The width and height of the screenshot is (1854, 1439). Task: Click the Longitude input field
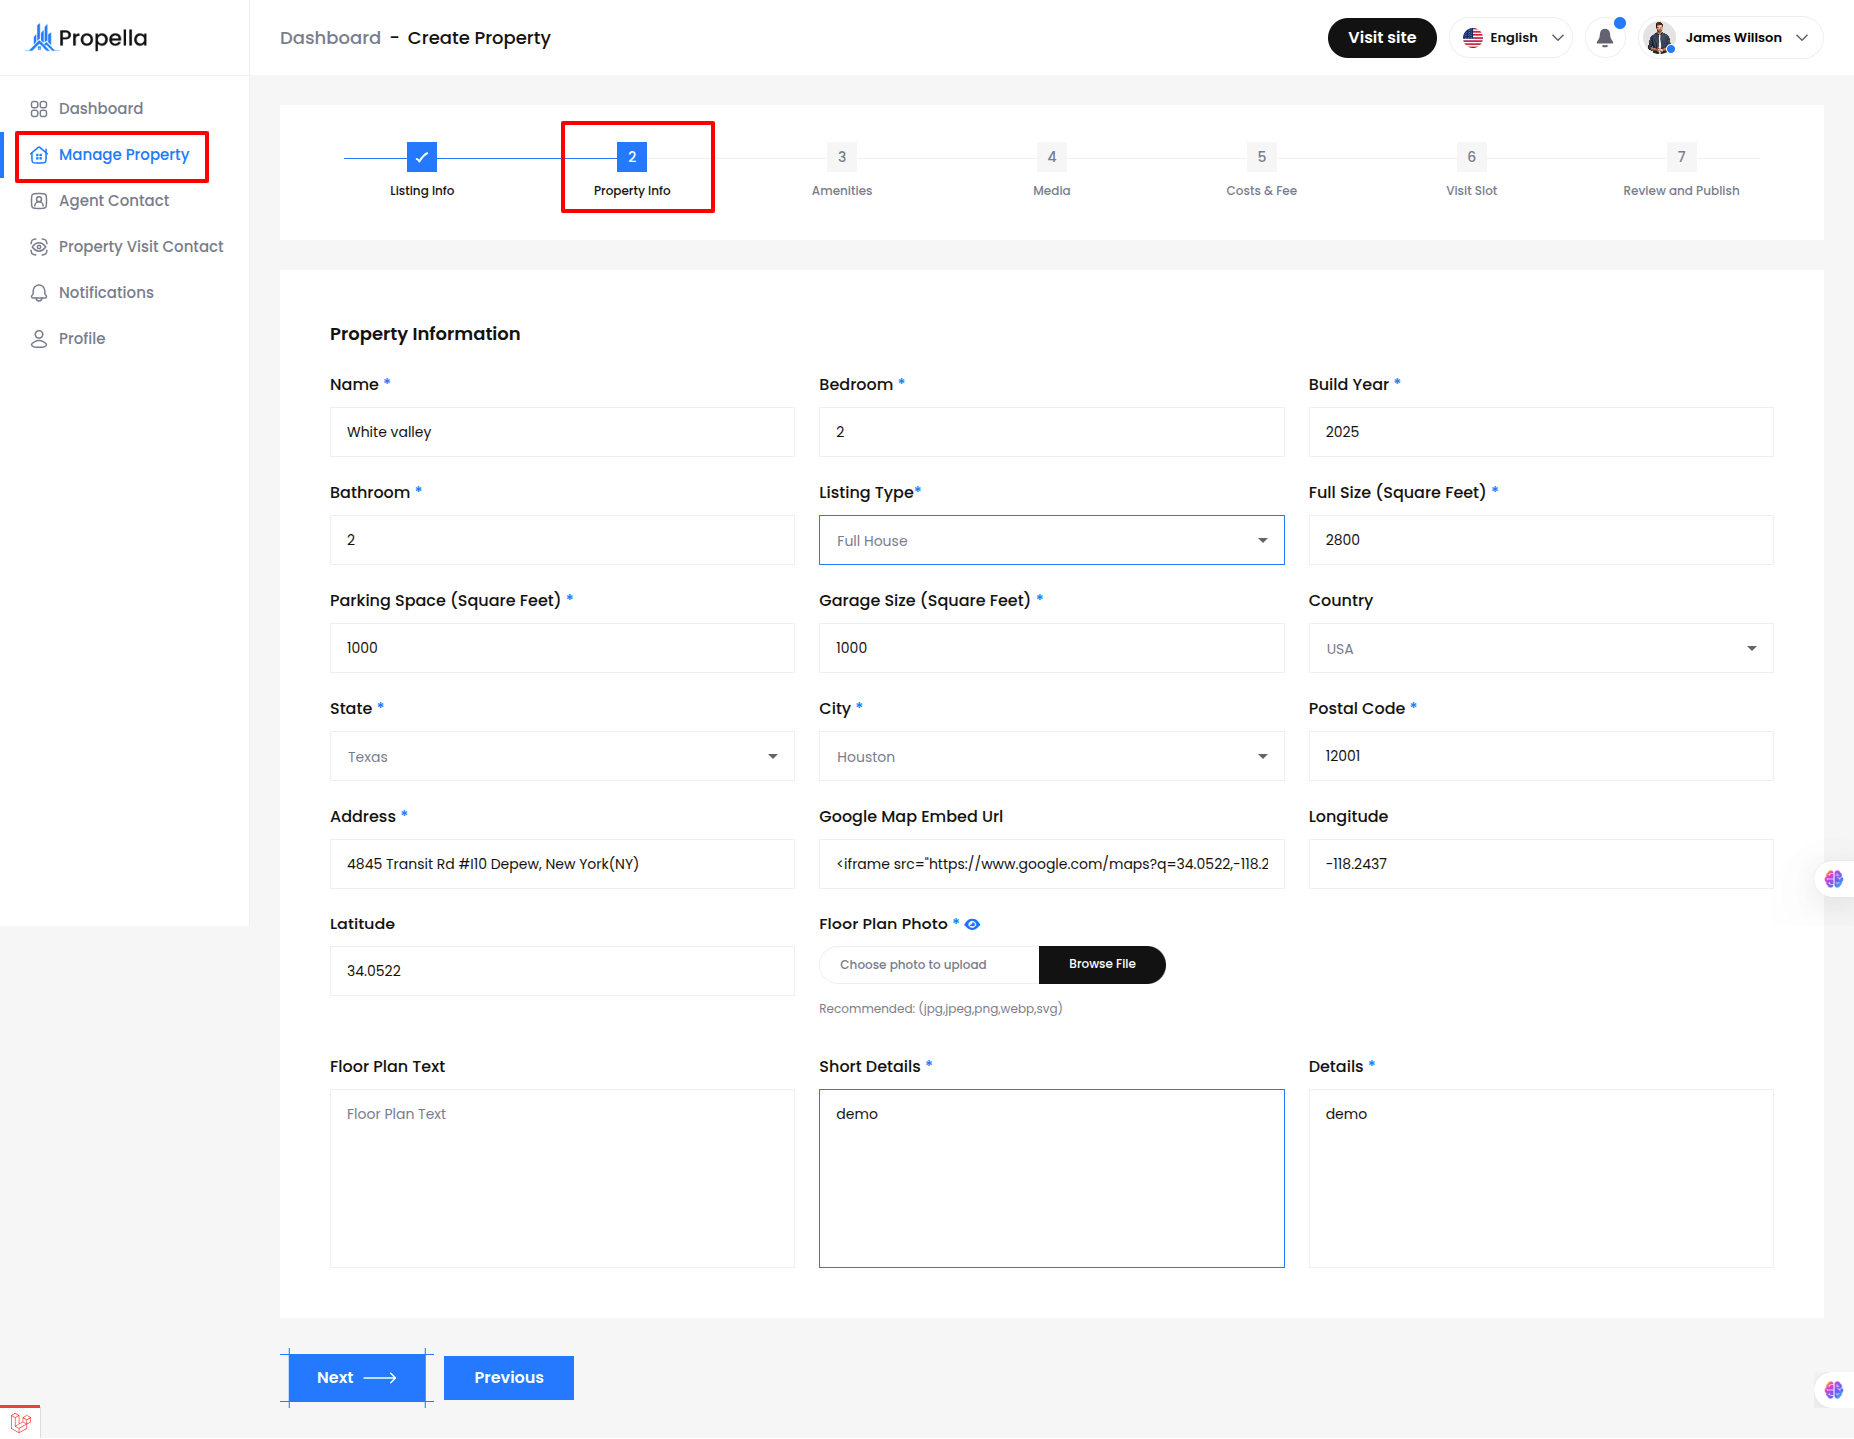pyautogui.click(x=1540, y=864)
